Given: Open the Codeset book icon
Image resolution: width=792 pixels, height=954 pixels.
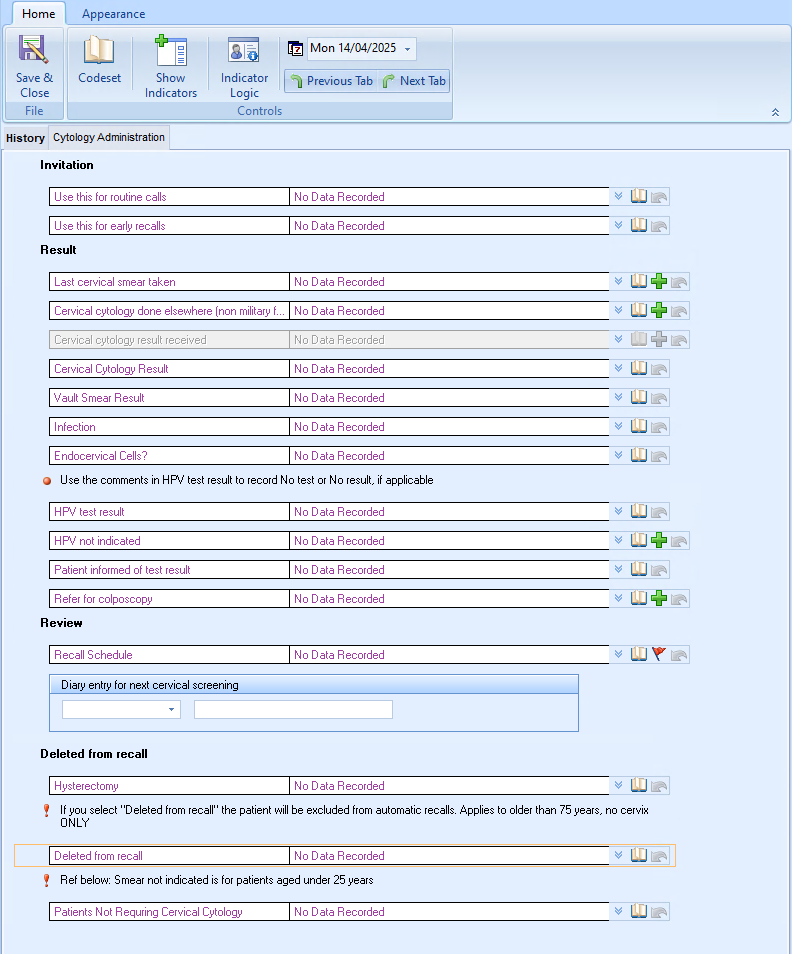Looking at the screenshot, I should coord(99,50).
